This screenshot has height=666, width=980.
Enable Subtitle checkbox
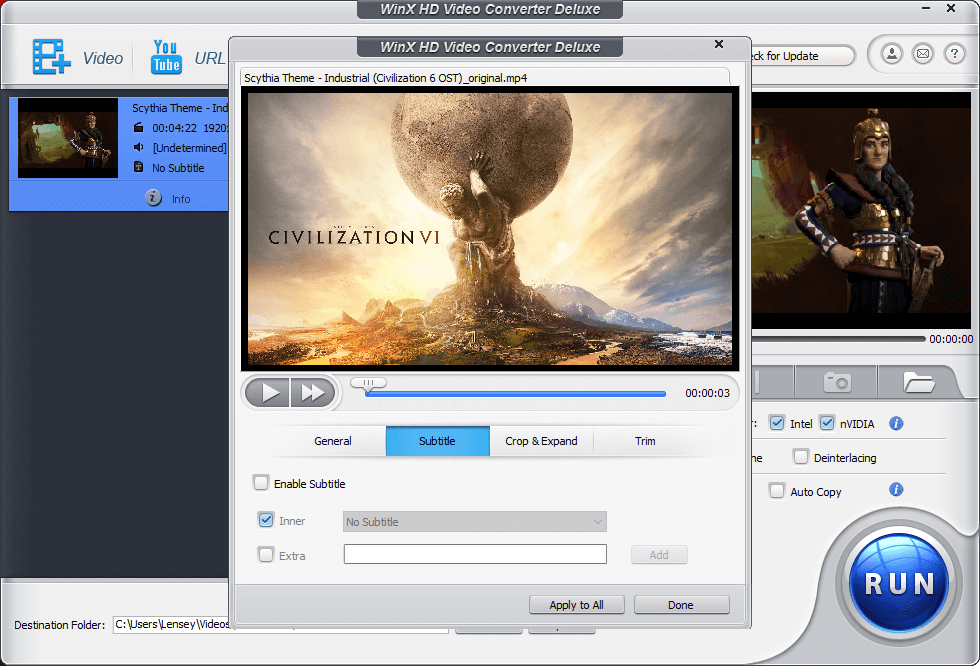pos(261,482)
